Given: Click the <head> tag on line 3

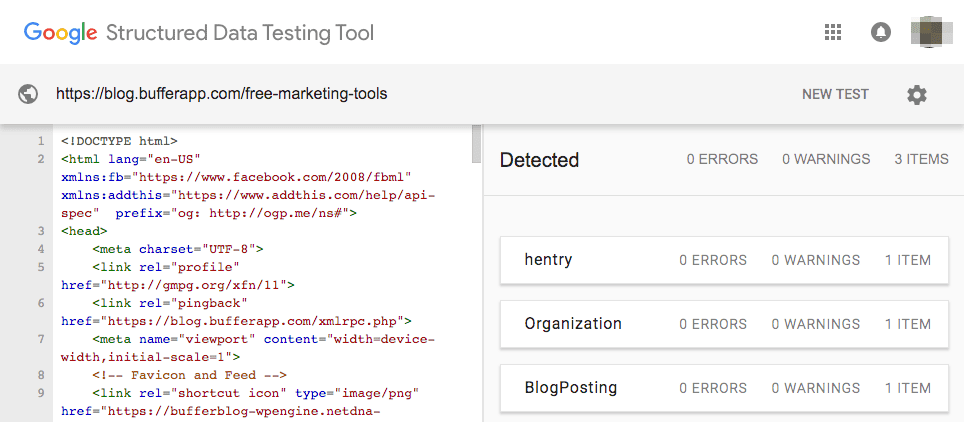Looking at the screenshot, I should [84, 231].
